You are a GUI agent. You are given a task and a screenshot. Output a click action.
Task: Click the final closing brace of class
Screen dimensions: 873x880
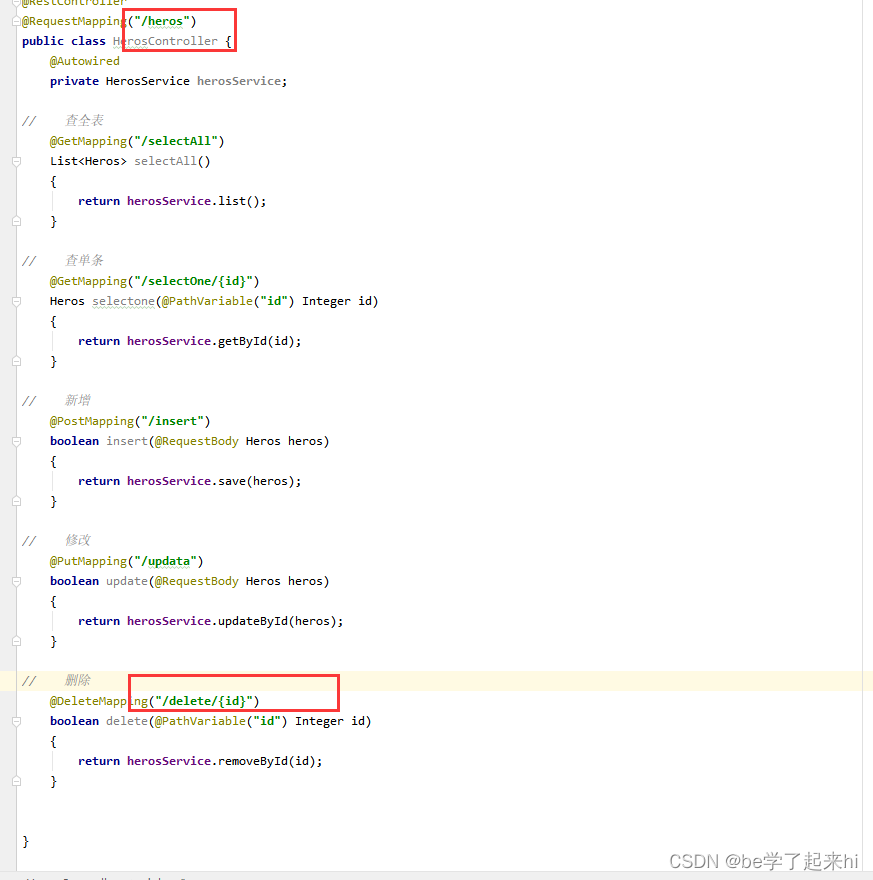[x=25, y=841]
